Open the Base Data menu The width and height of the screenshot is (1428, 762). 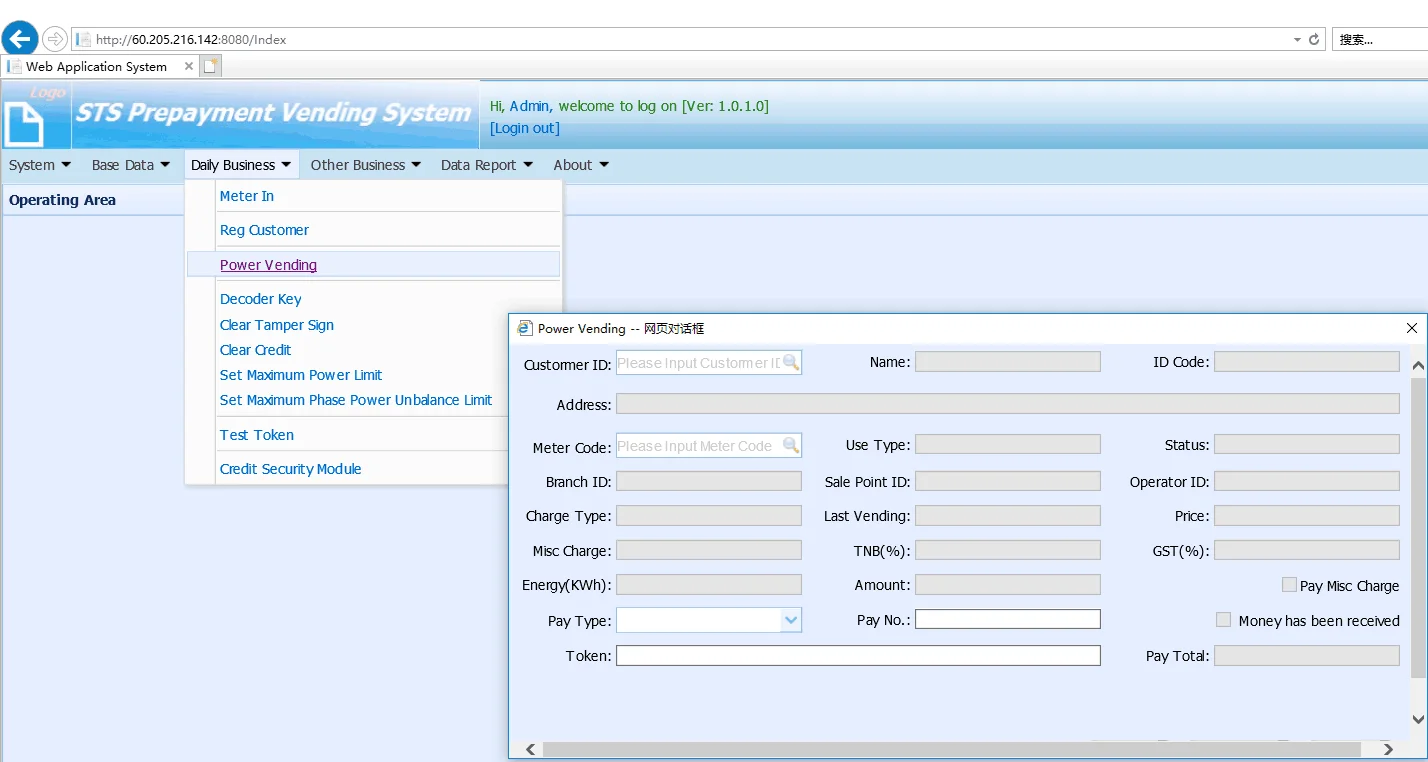pos(130,165)
